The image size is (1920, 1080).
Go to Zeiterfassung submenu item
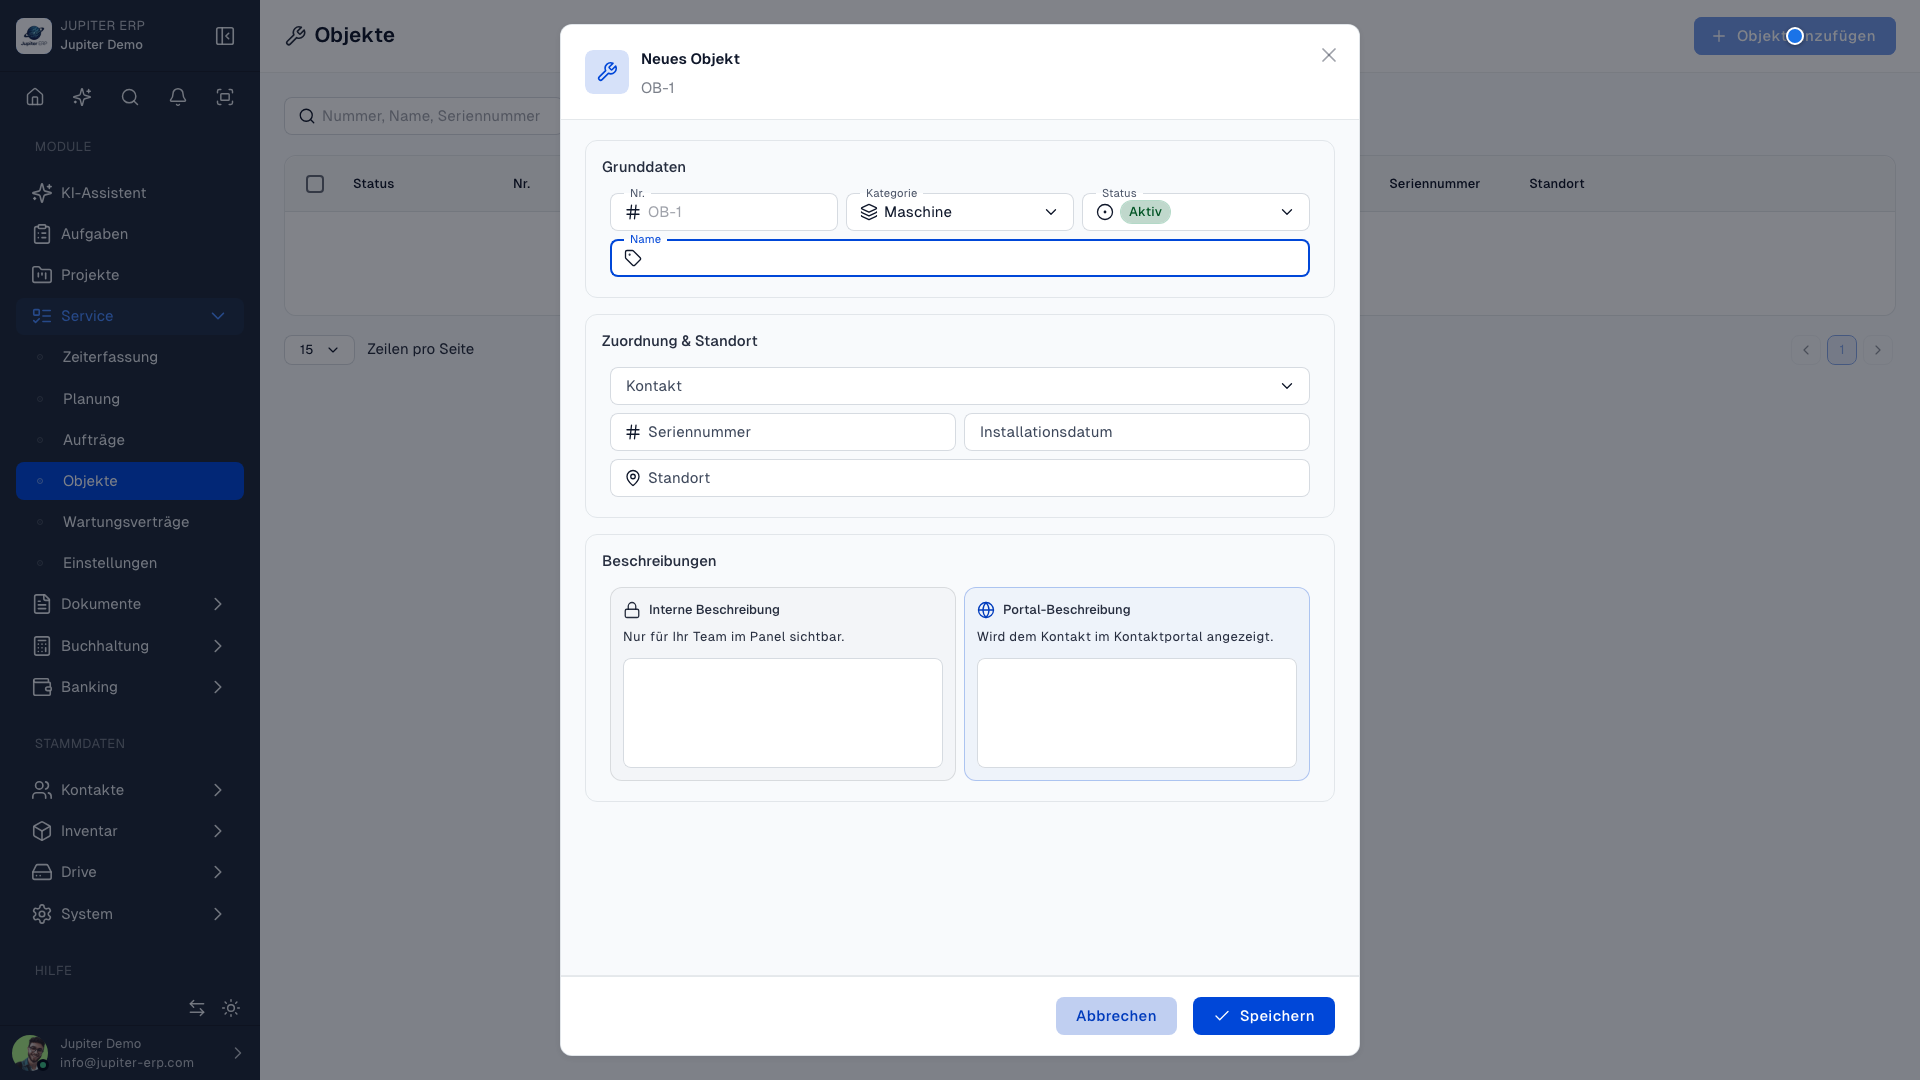130,357
